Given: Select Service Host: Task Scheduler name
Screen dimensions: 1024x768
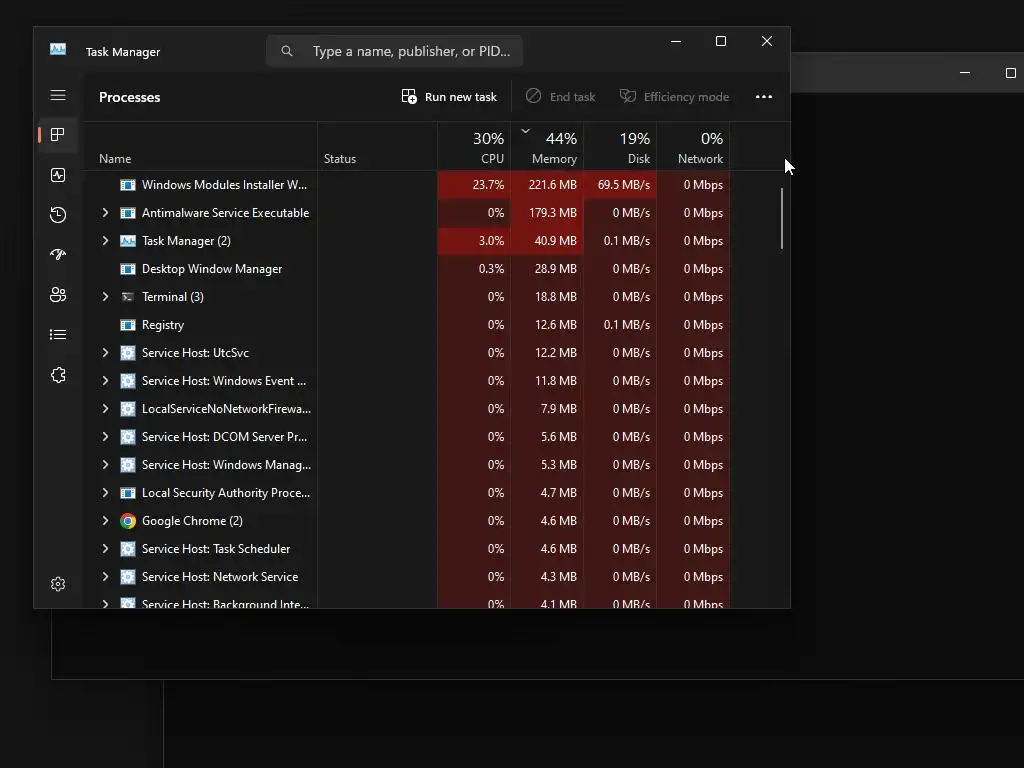Looking at the screenshot, I should pyautogui.click(x=216, y=549).
